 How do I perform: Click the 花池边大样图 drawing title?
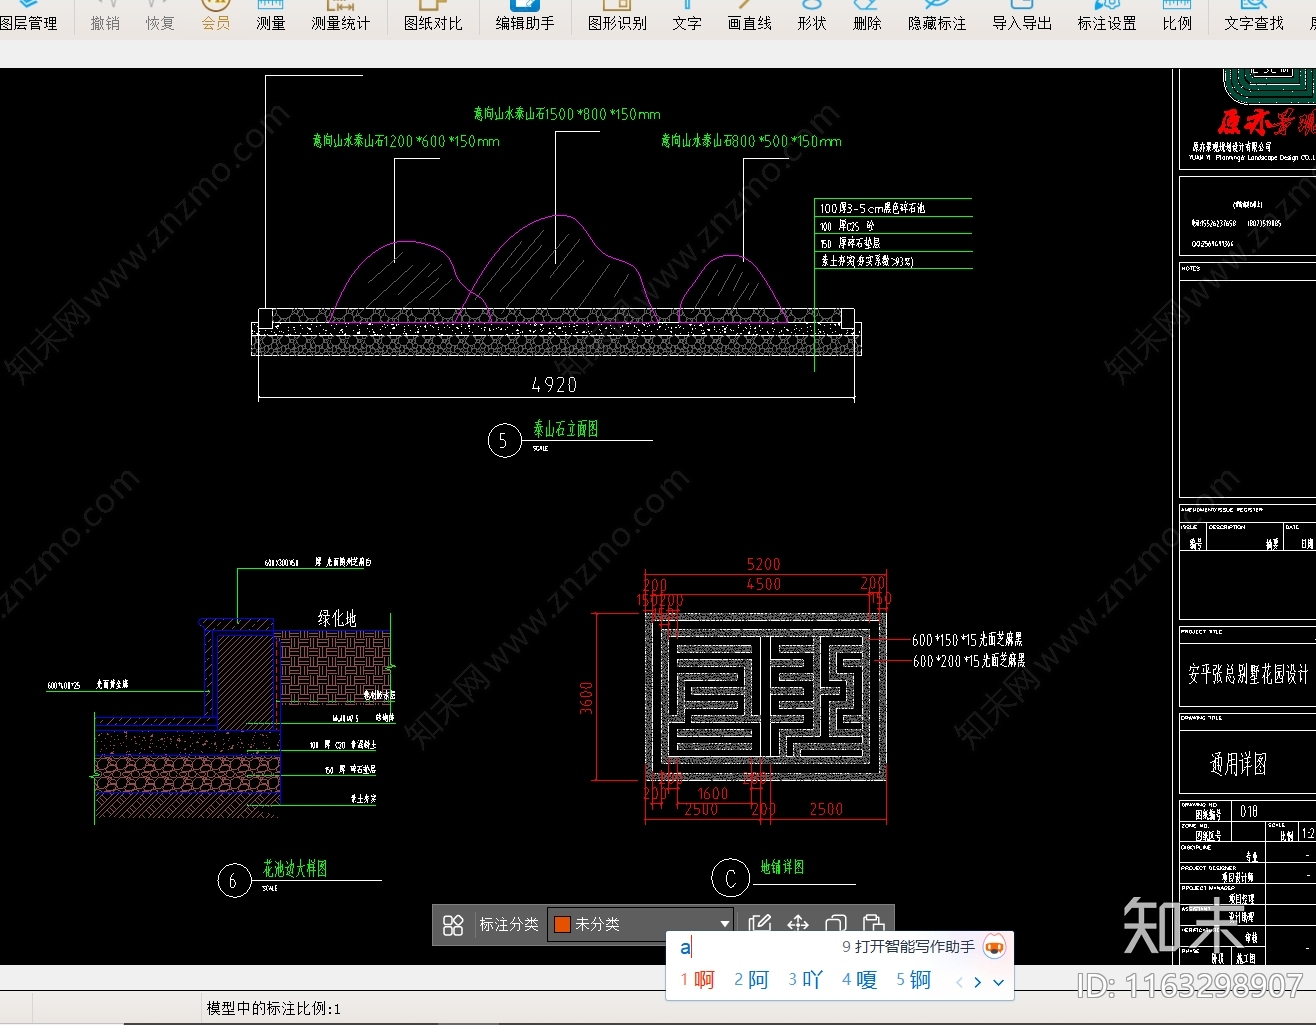point(295,869)
